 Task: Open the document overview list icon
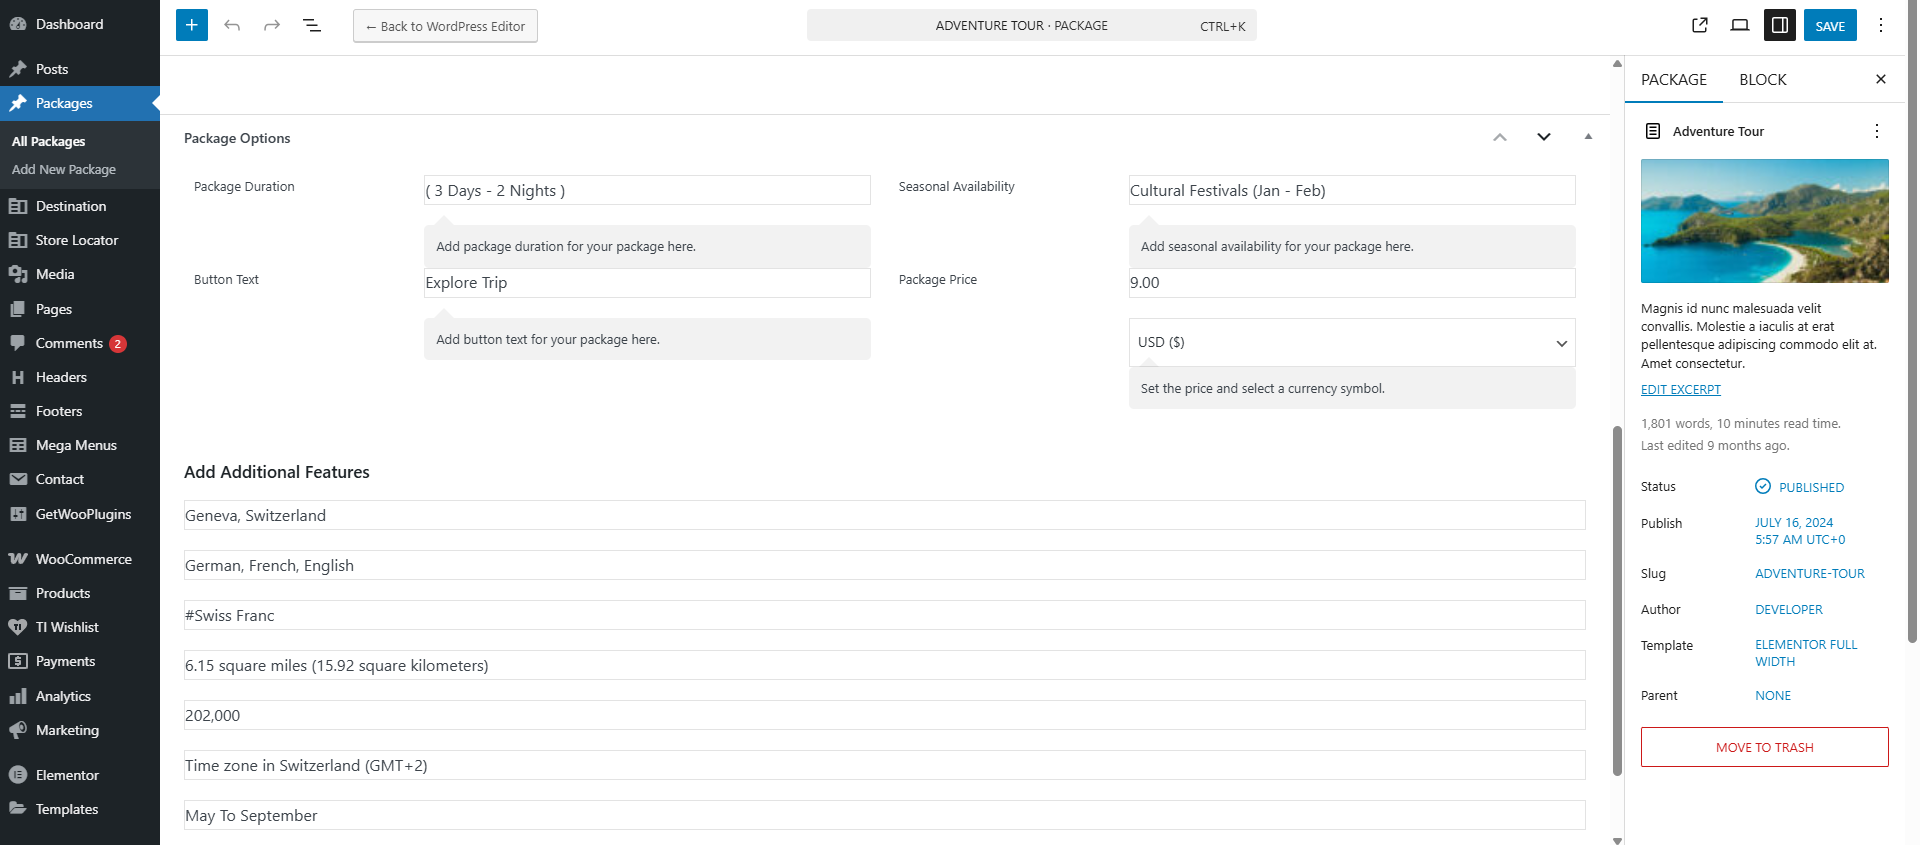coord(312,25)
